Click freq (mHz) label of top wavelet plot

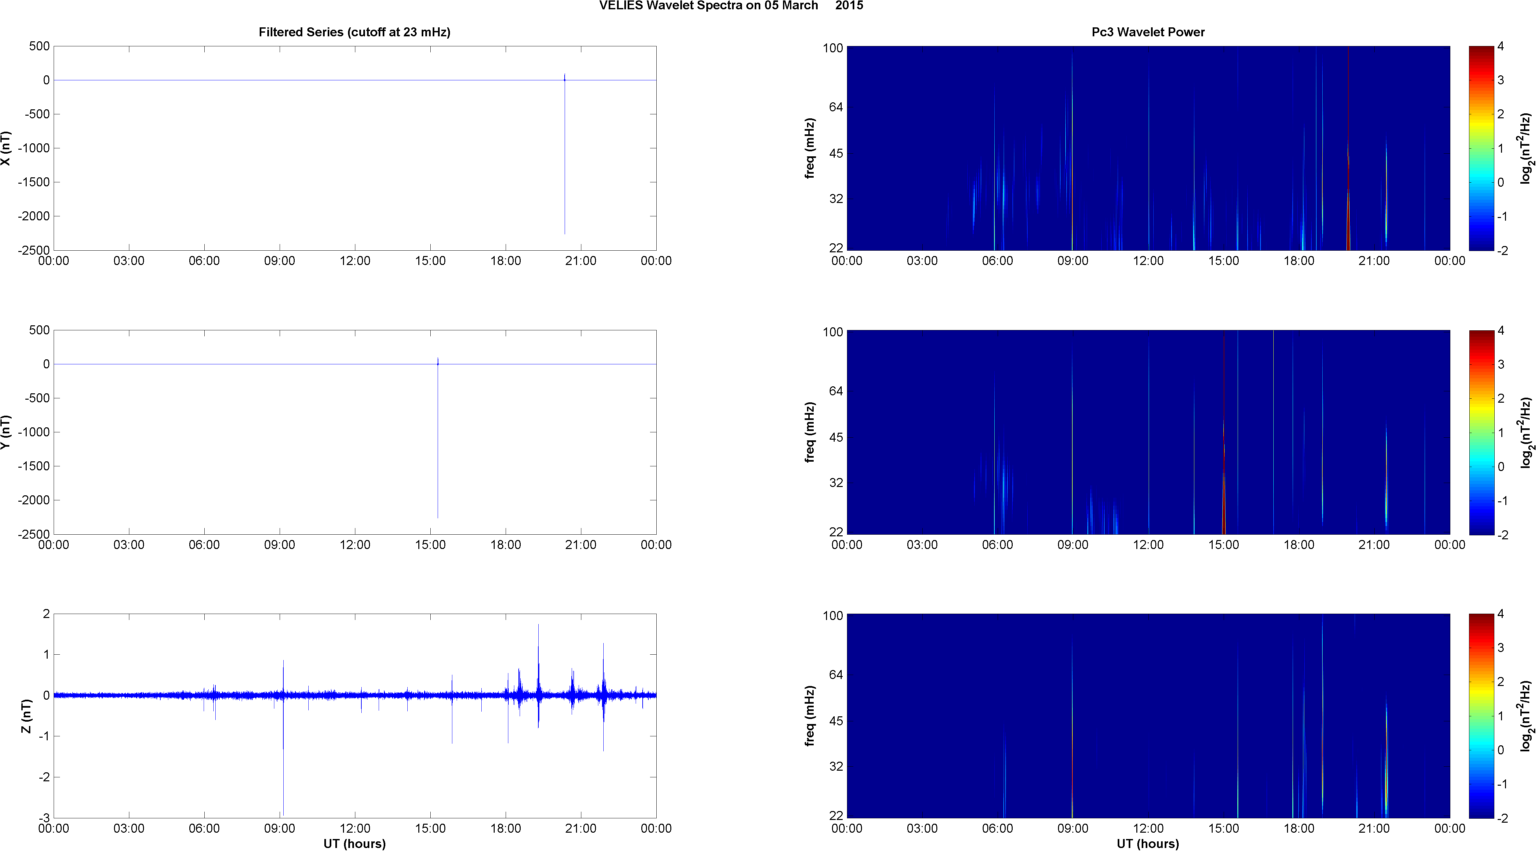810,148
